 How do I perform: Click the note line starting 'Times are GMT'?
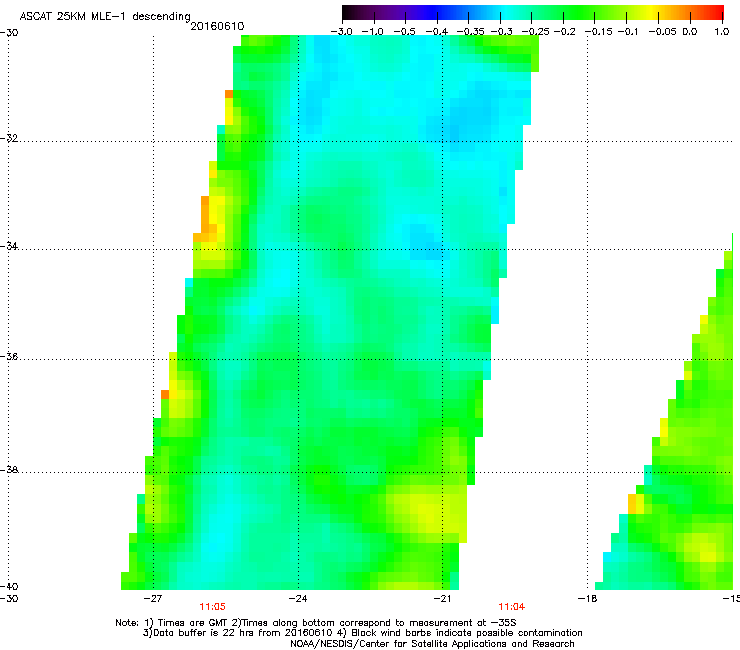pyautogui.click(x=316, y=623)
